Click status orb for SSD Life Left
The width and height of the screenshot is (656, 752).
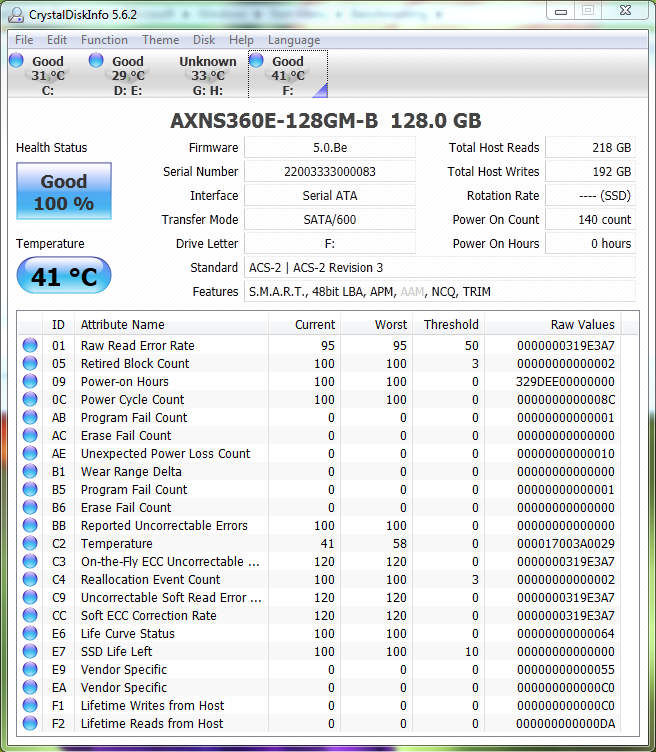(x=31, y=652)
